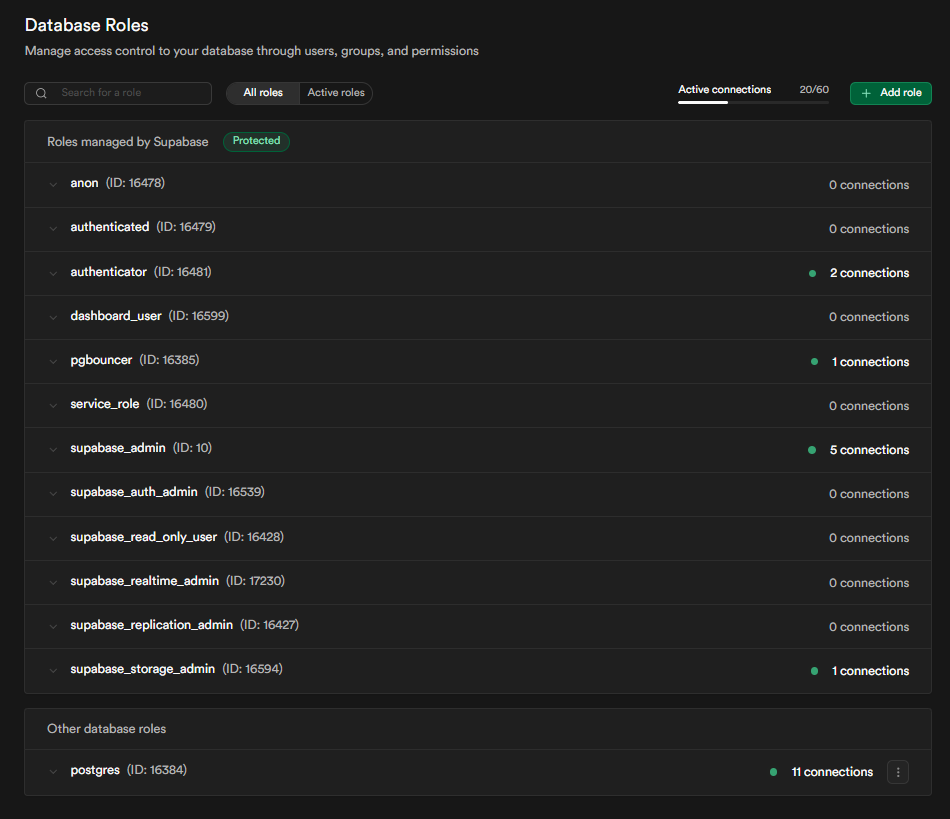This screenshot has width=950, height=819.
Task: Expand the authenticated role details
Action: pos(53,228)
